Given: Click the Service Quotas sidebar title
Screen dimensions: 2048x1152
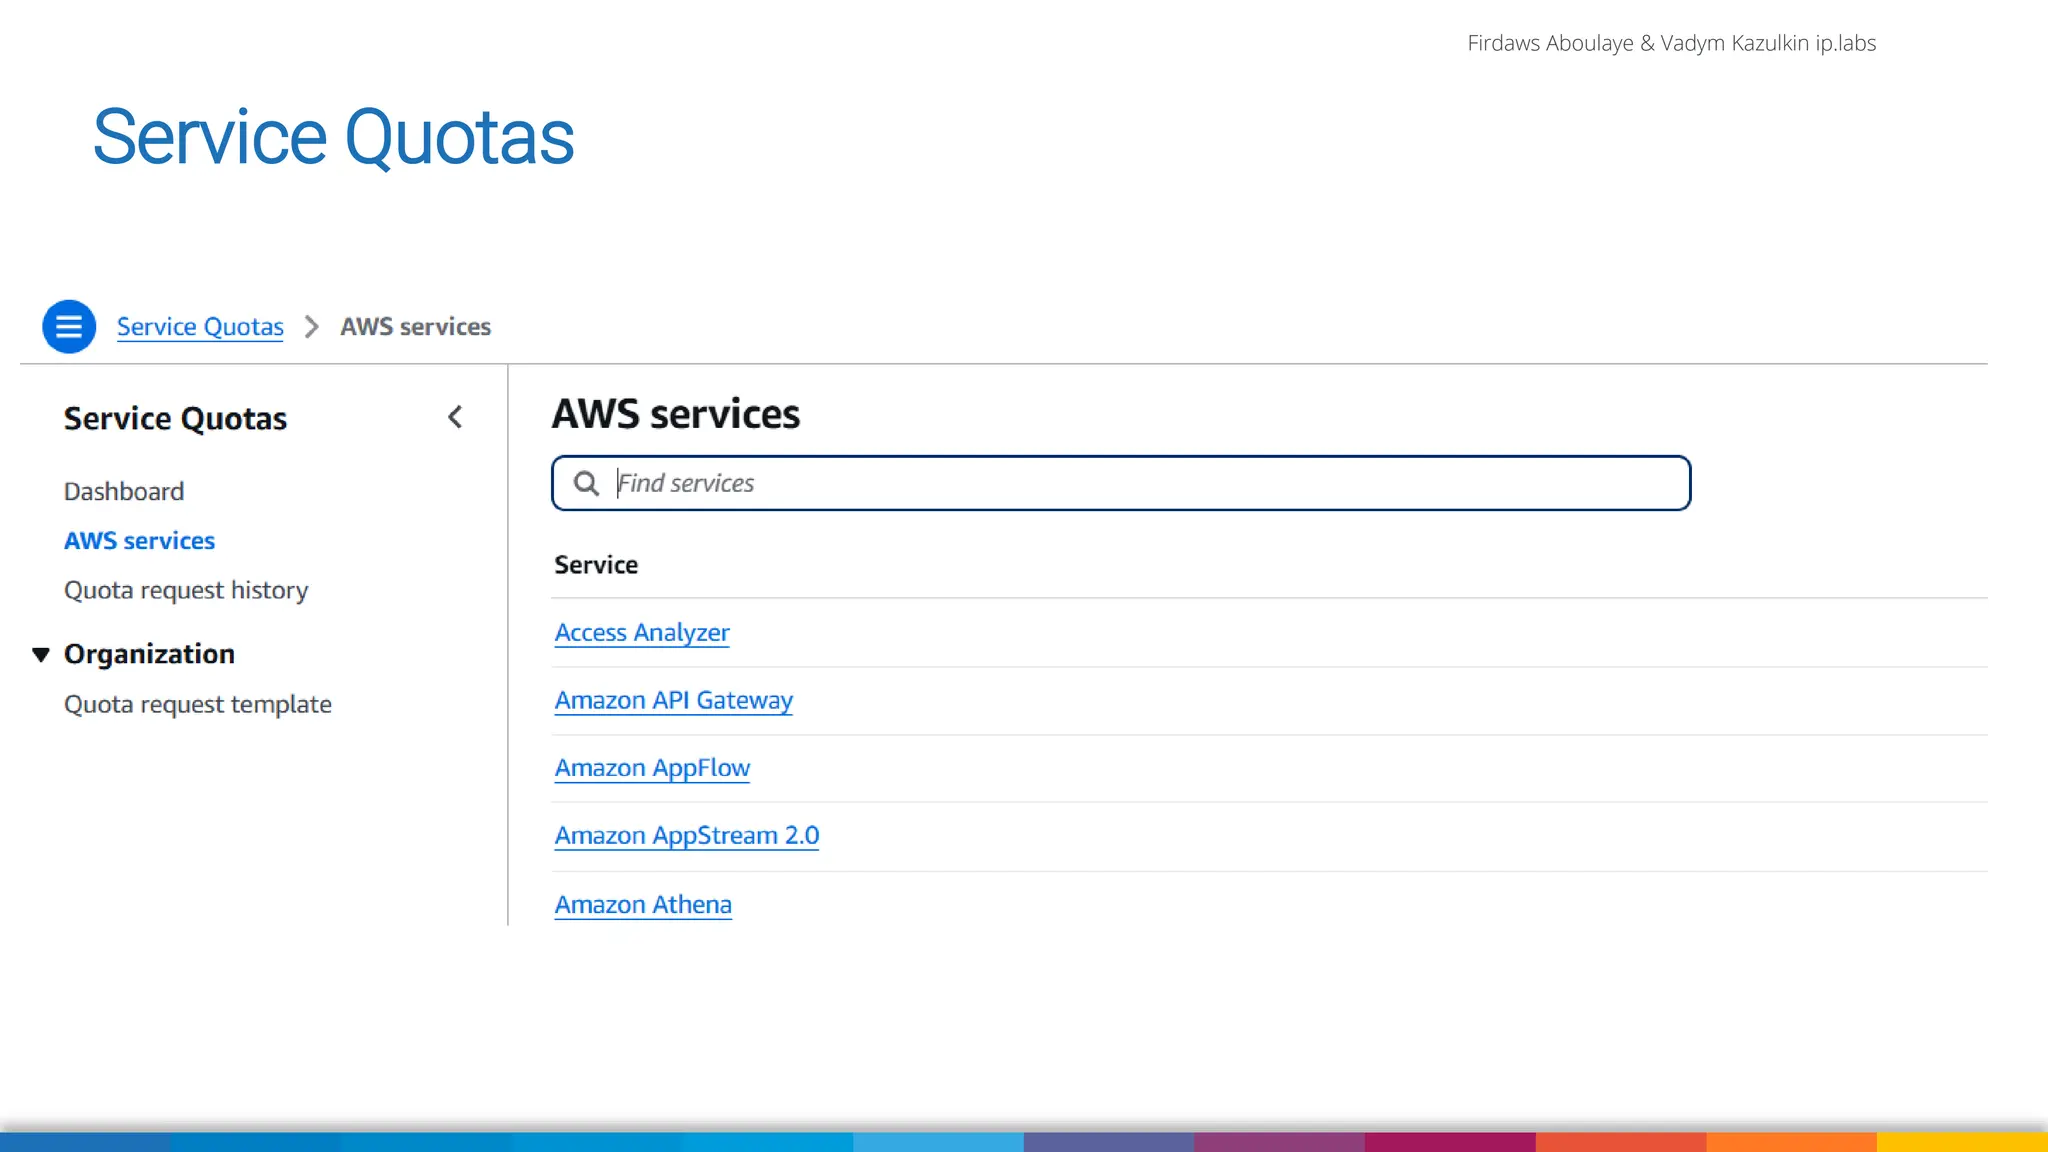Looking at the screenshot, I should pos(175,418).
